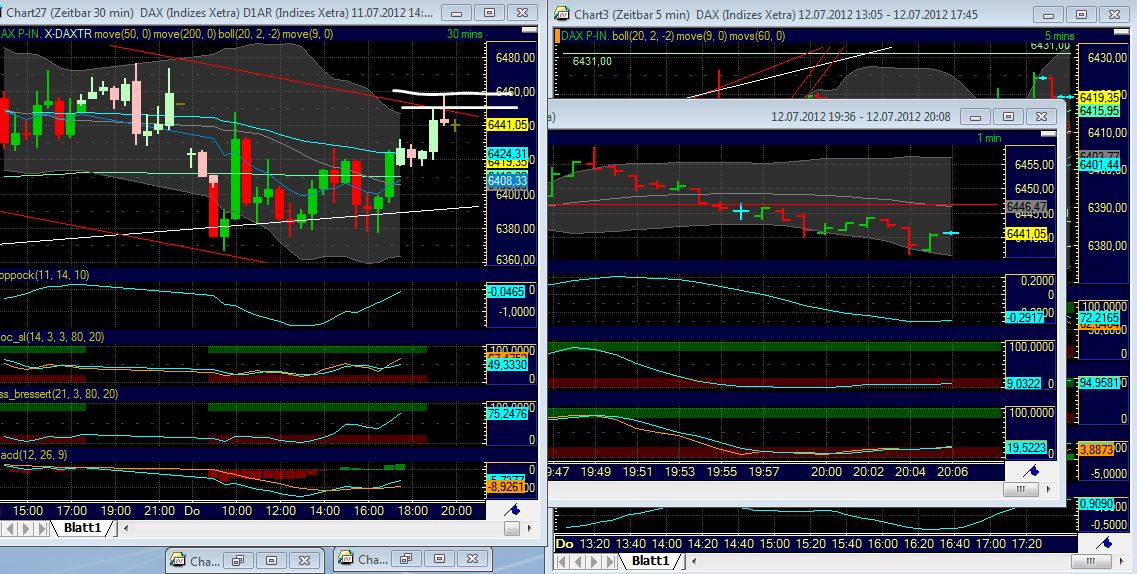The height and width of the screenshot is (574, 1137).
Task: Go to next sheet in Chart3
Action: tap(594, 561)
